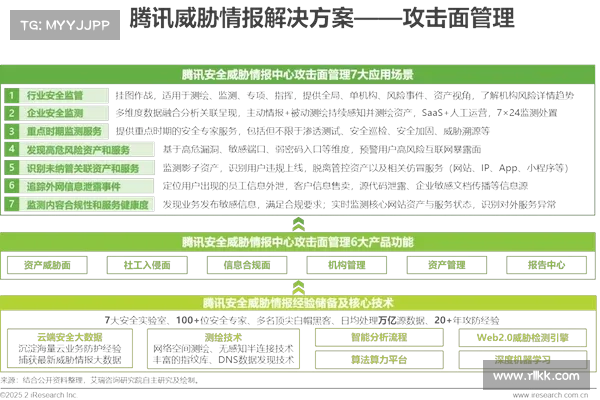The image size is (600, 400).
Task: Click the 算法算力平台 box
Action: click(379, 360)
